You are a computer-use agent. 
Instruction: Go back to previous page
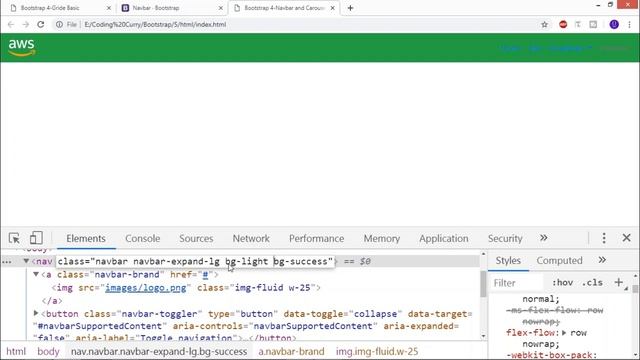tap(11, 24)
